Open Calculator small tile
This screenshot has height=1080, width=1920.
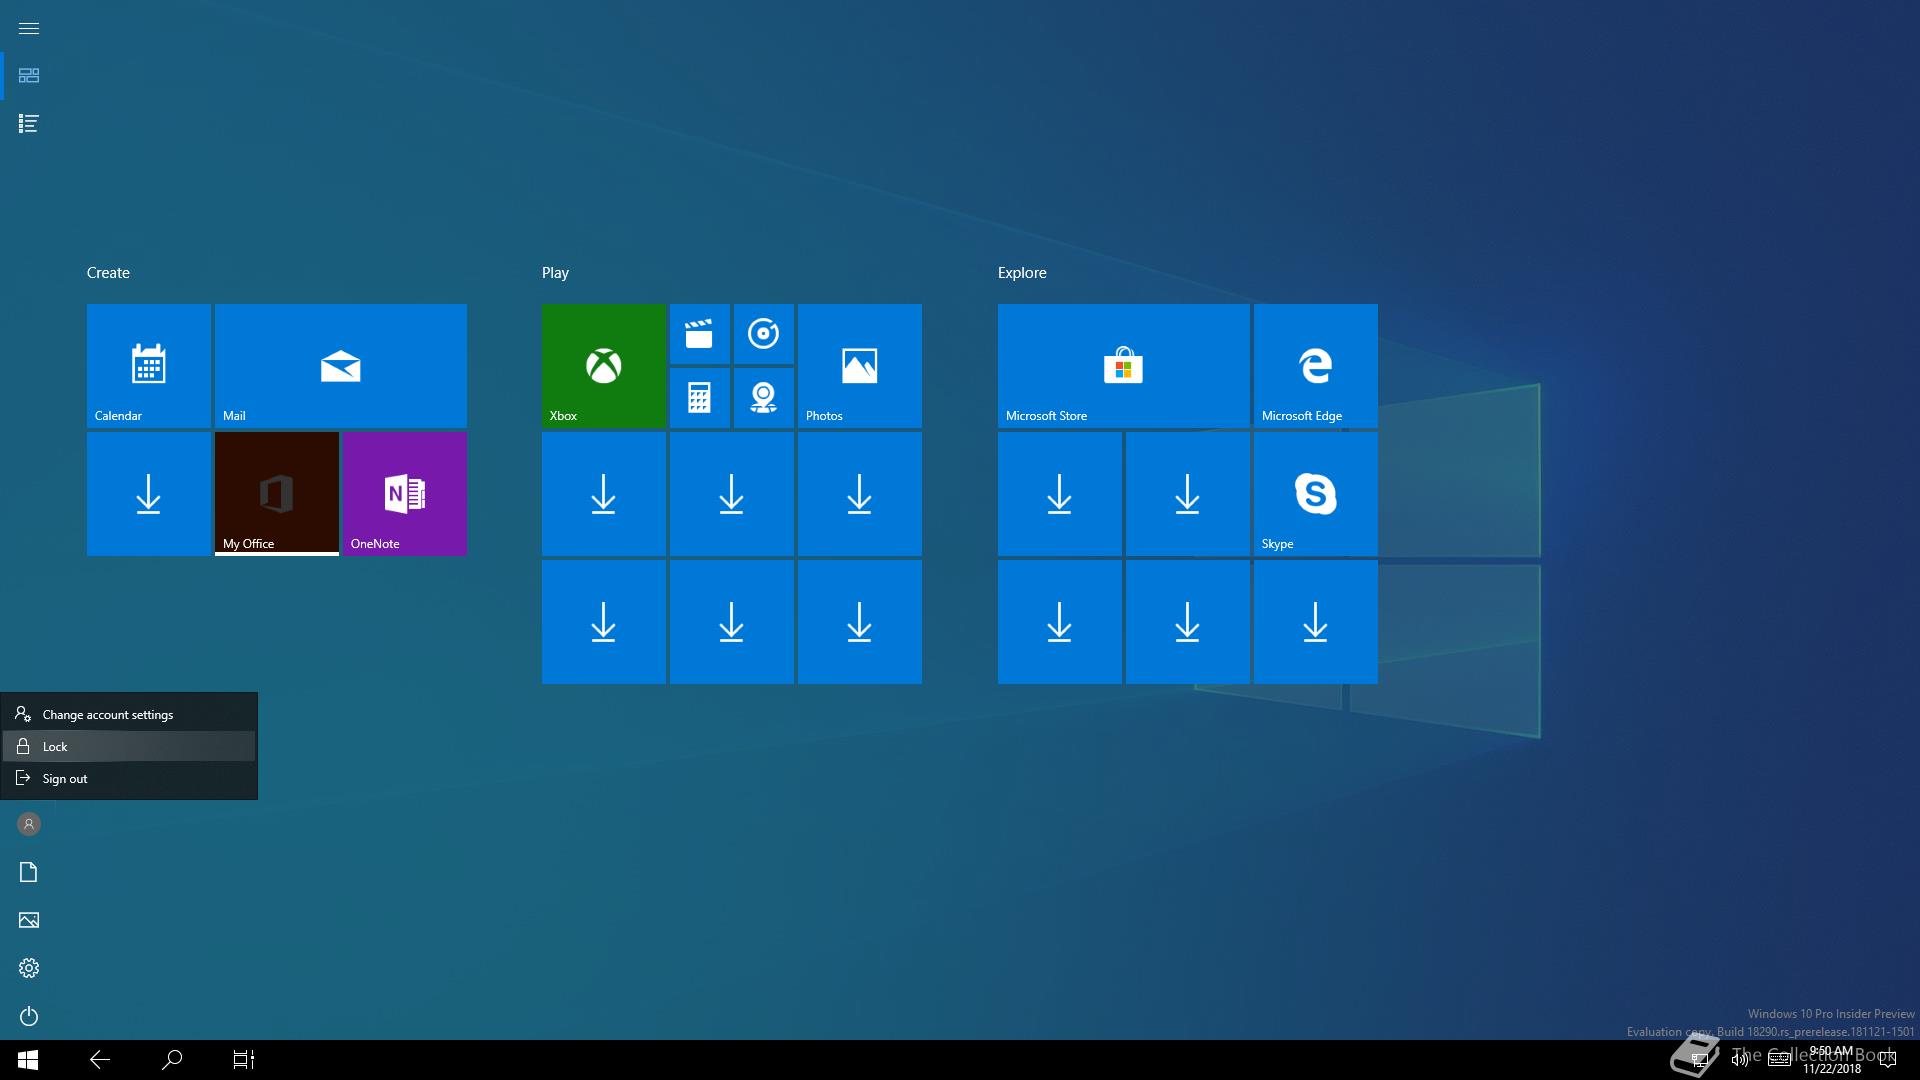(x=700, y=398)
